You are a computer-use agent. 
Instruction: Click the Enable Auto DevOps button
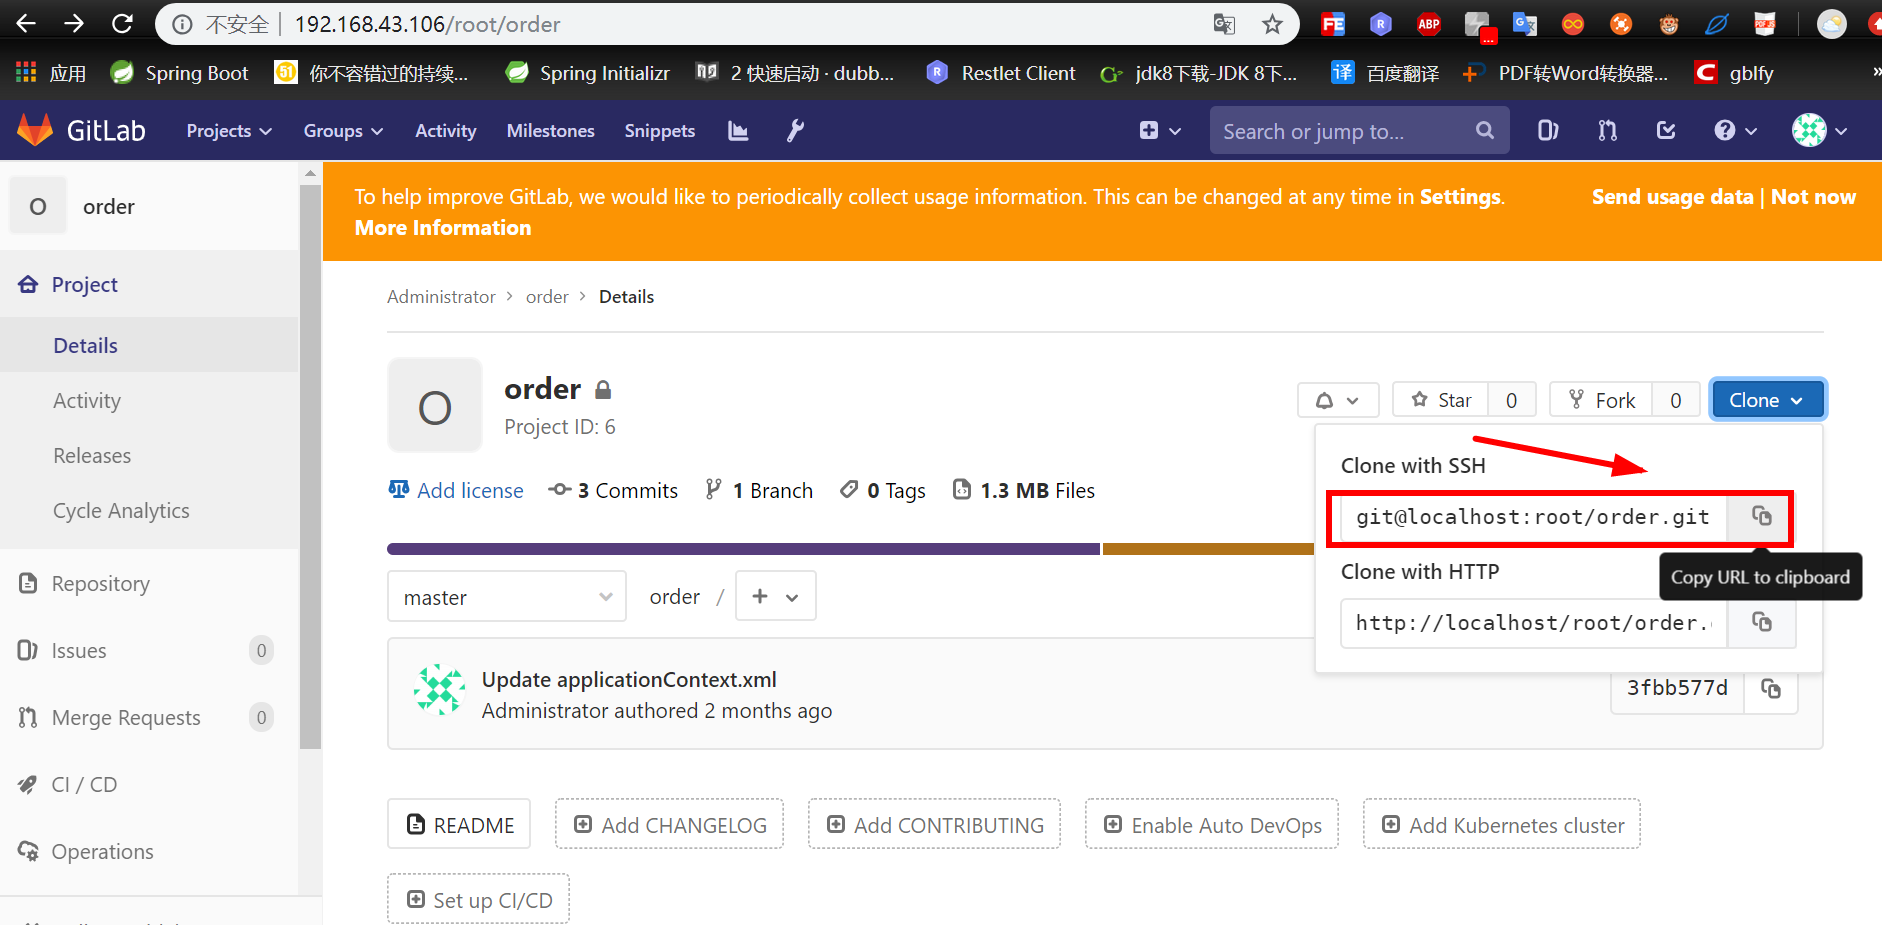1212,825
